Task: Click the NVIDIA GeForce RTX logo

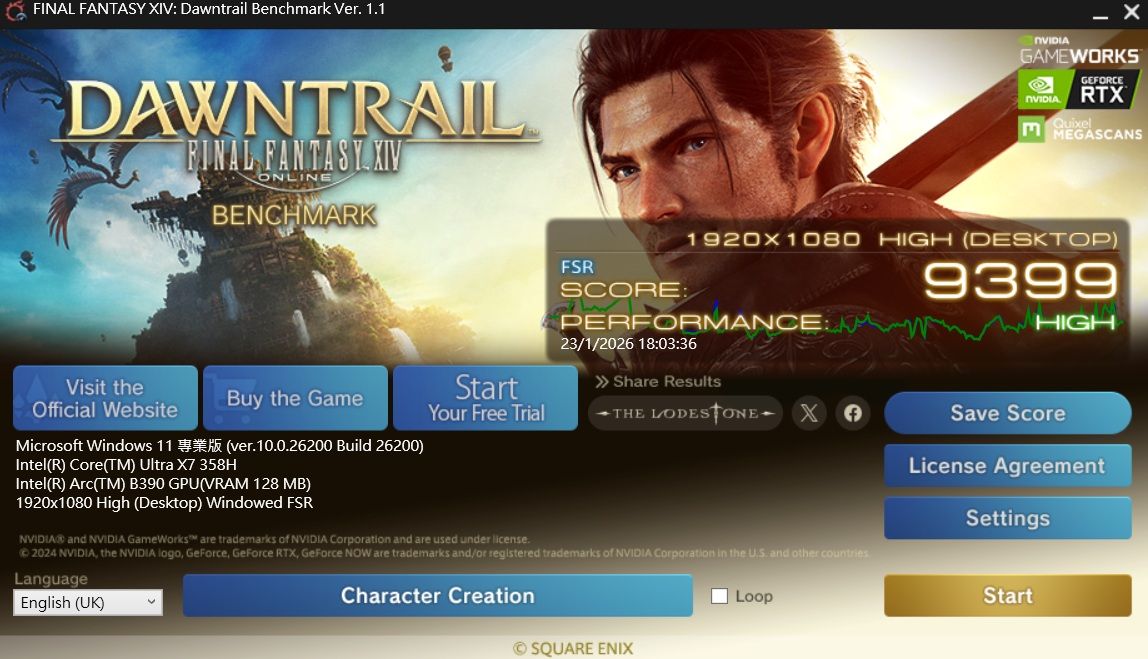Action: pos(1079,89)
